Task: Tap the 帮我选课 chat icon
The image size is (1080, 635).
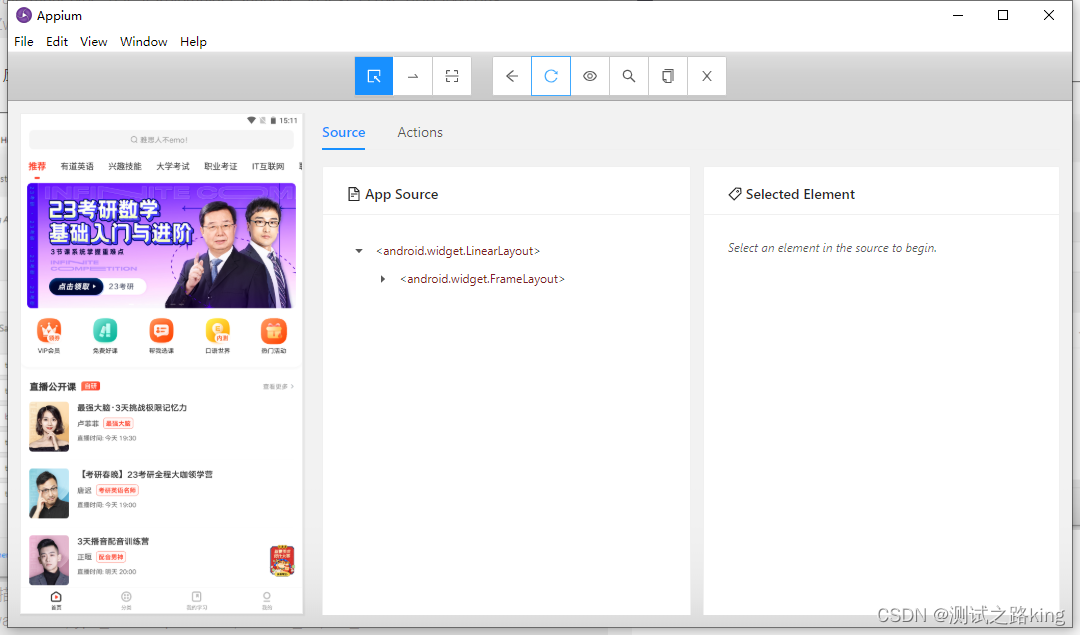Action: [x=161, y=331]
